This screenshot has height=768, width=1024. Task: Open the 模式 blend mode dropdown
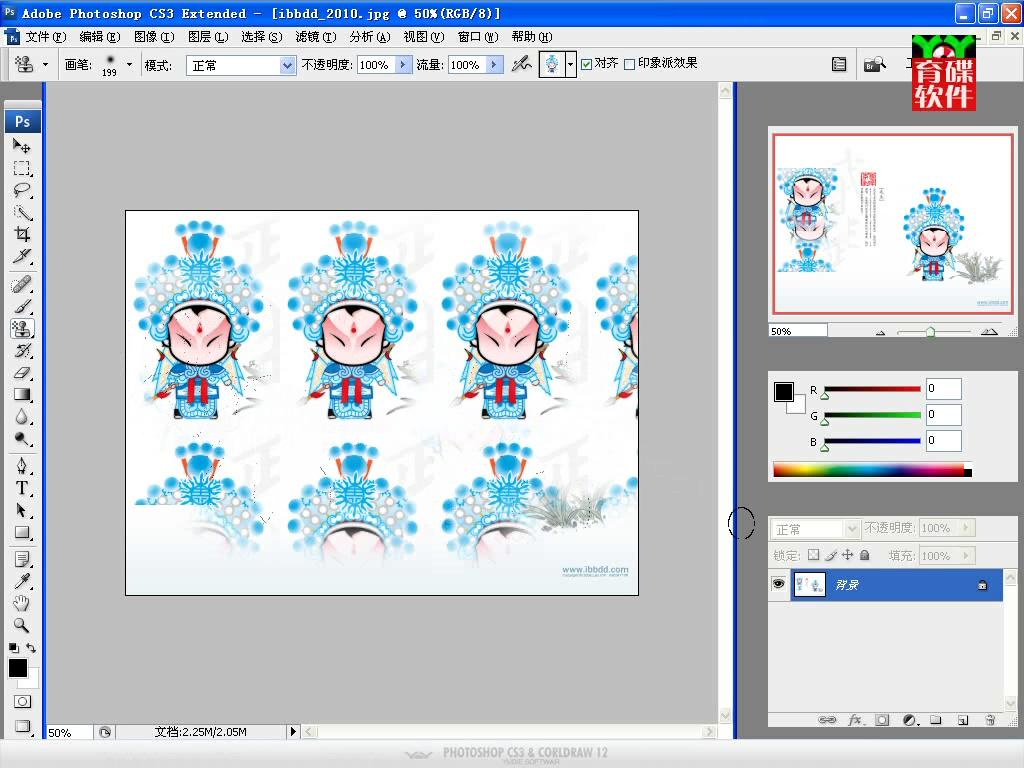point(287,65)
